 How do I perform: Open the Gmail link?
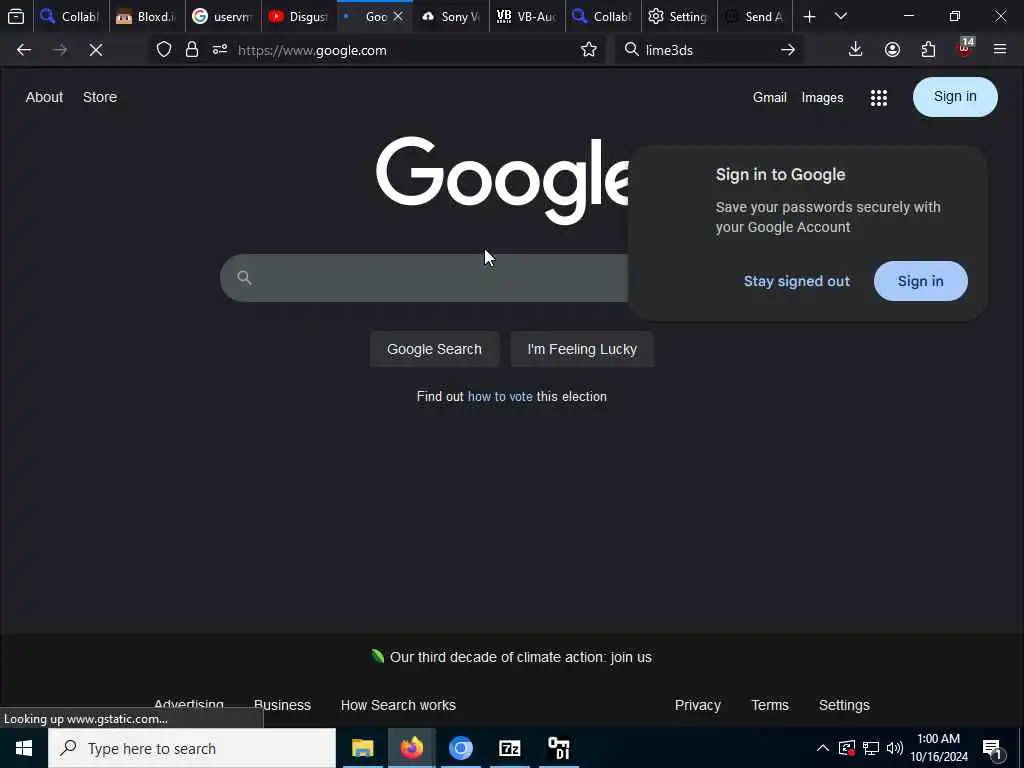click(769, 97)
